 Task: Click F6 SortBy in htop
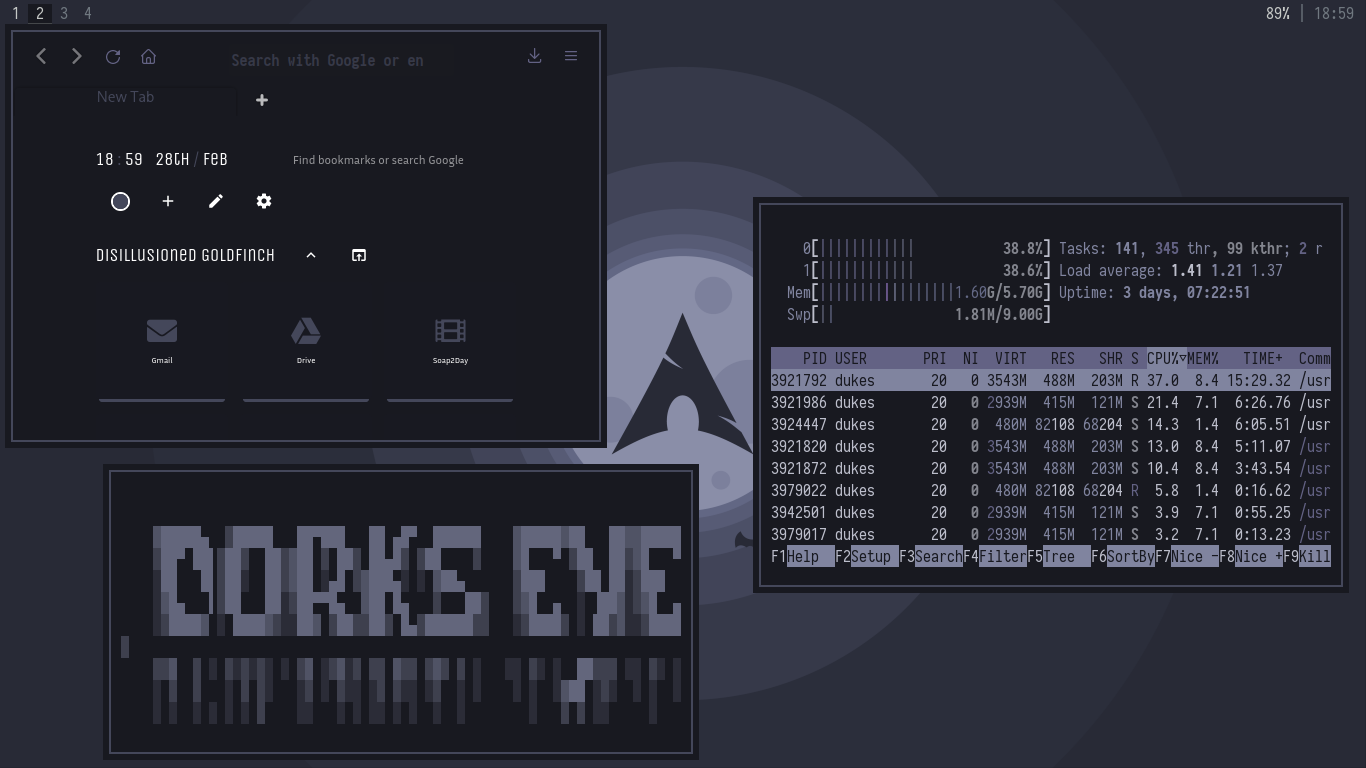pos(1123,557)
